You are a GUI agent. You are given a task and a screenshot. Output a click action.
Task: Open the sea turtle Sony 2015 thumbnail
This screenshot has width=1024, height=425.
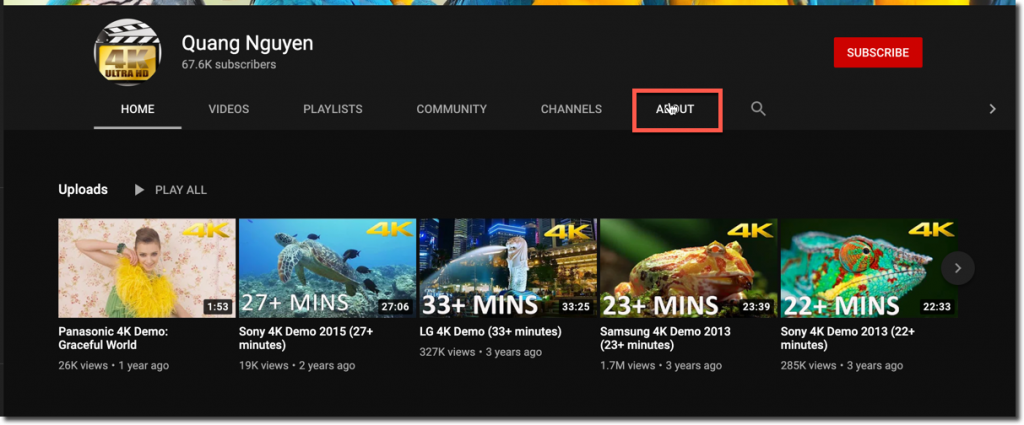[x=327, y=268]
